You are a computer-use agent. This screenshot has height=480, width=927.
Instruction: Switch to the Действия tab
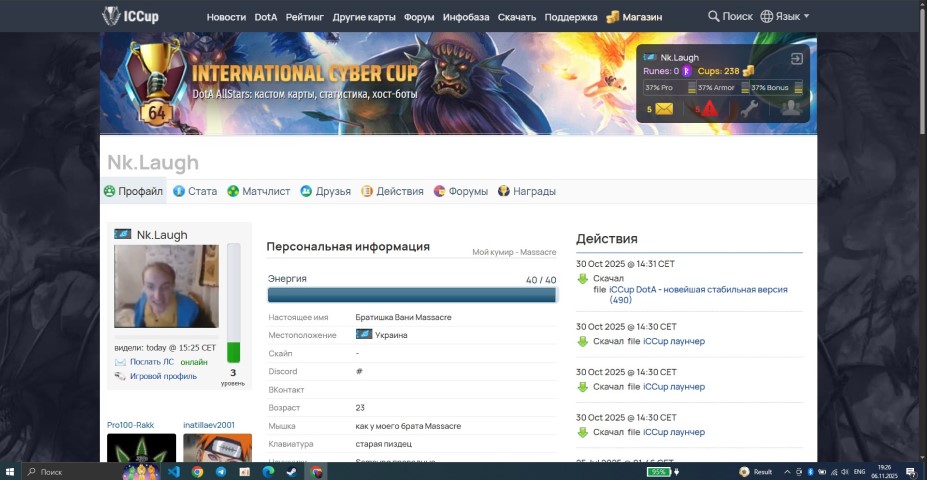click(393, 192)
